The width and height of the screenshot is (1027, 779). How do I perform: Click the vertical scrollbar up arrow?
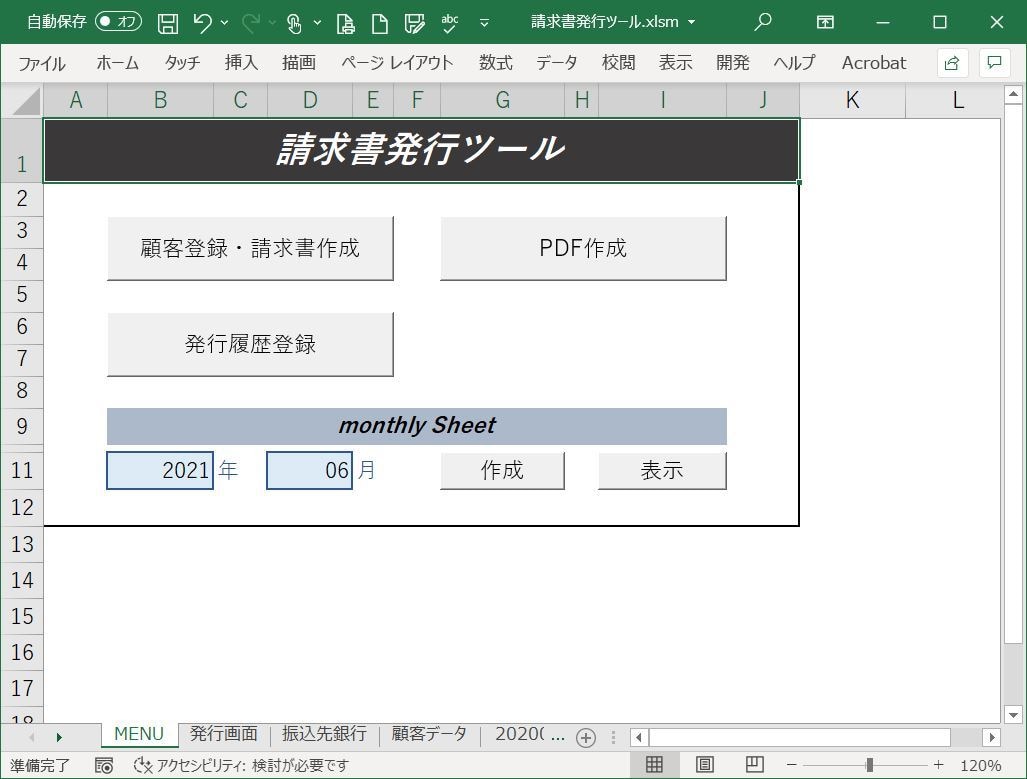(1013, 95)
